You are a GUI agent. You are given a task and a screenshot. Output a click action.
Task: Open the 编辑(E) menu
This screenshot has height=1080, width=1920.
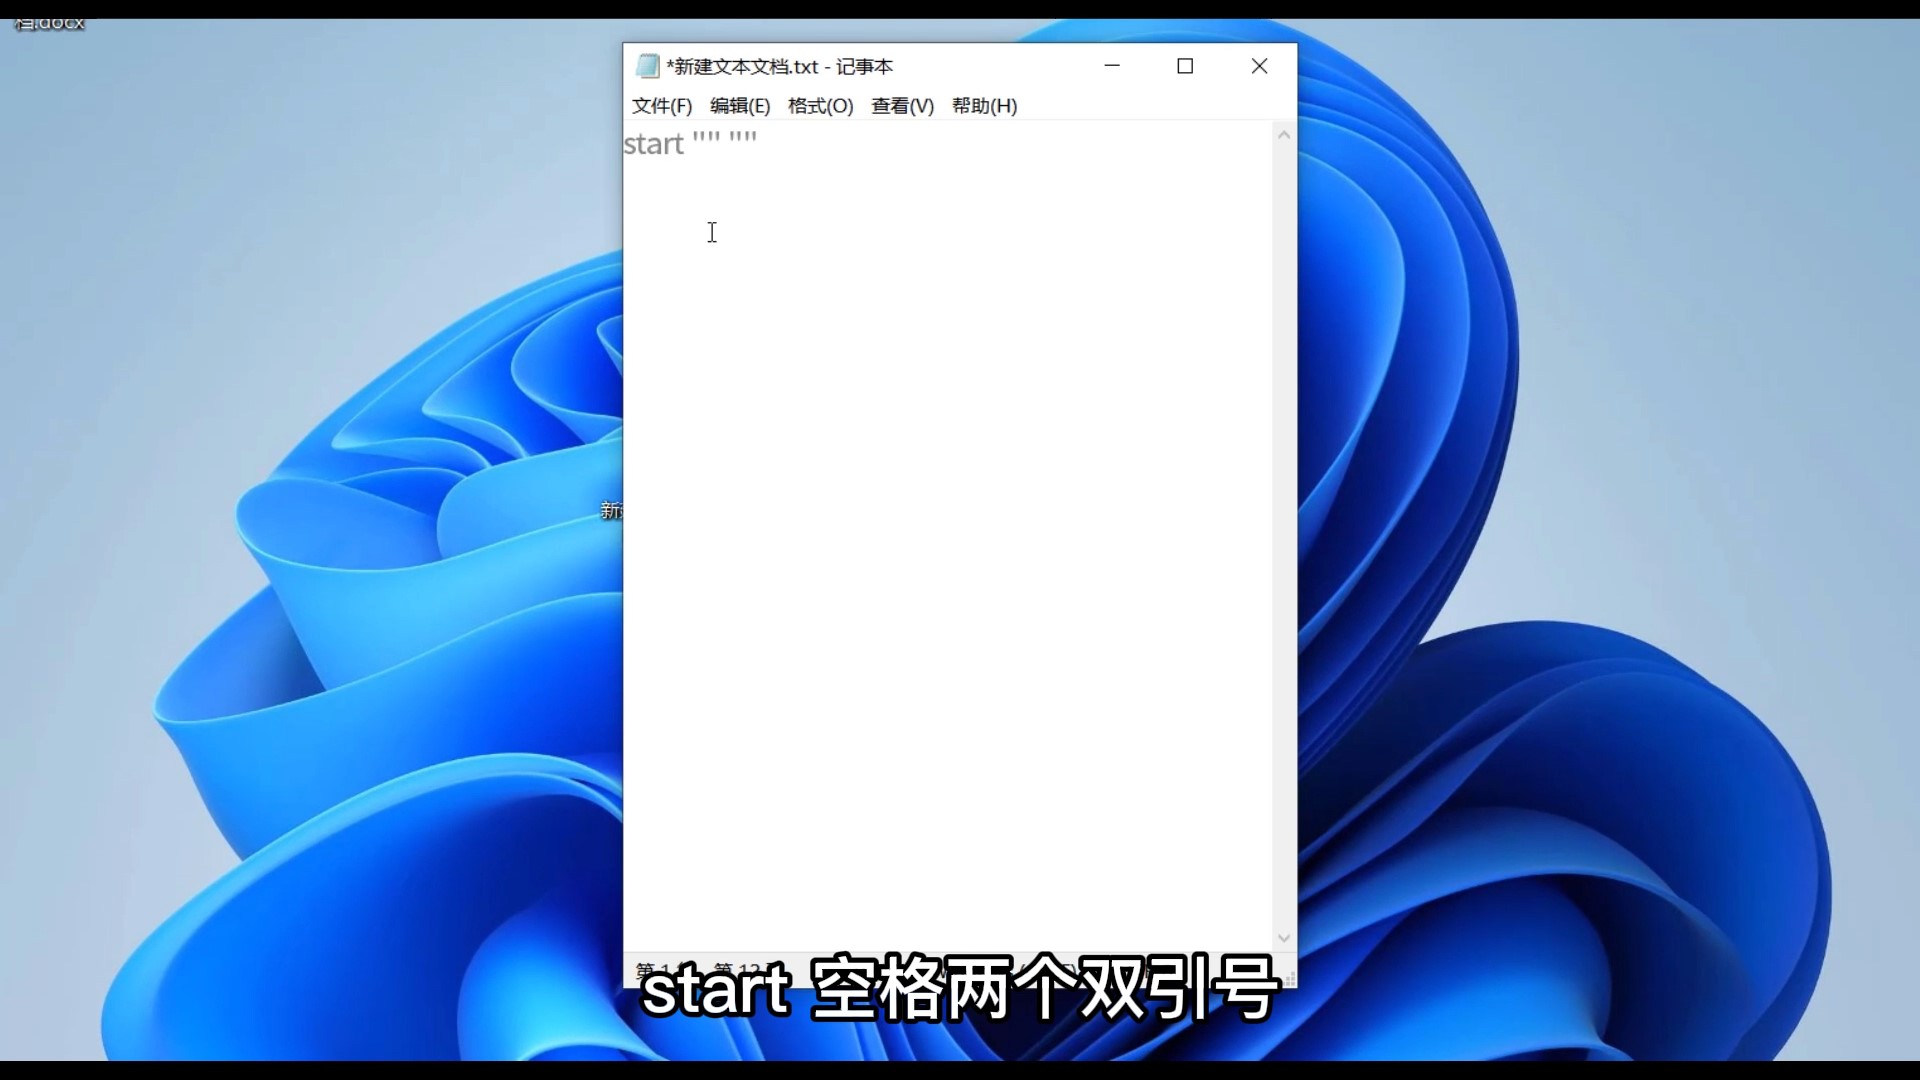coord(739,105)
